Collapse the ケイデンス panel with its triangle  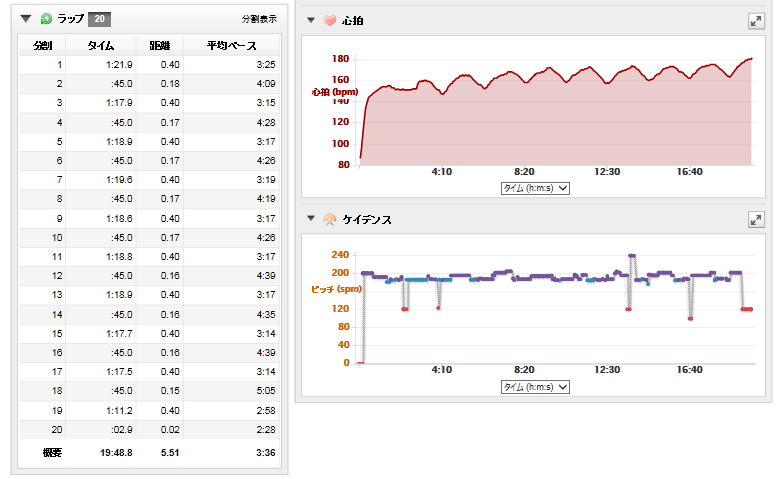point(311,219)
